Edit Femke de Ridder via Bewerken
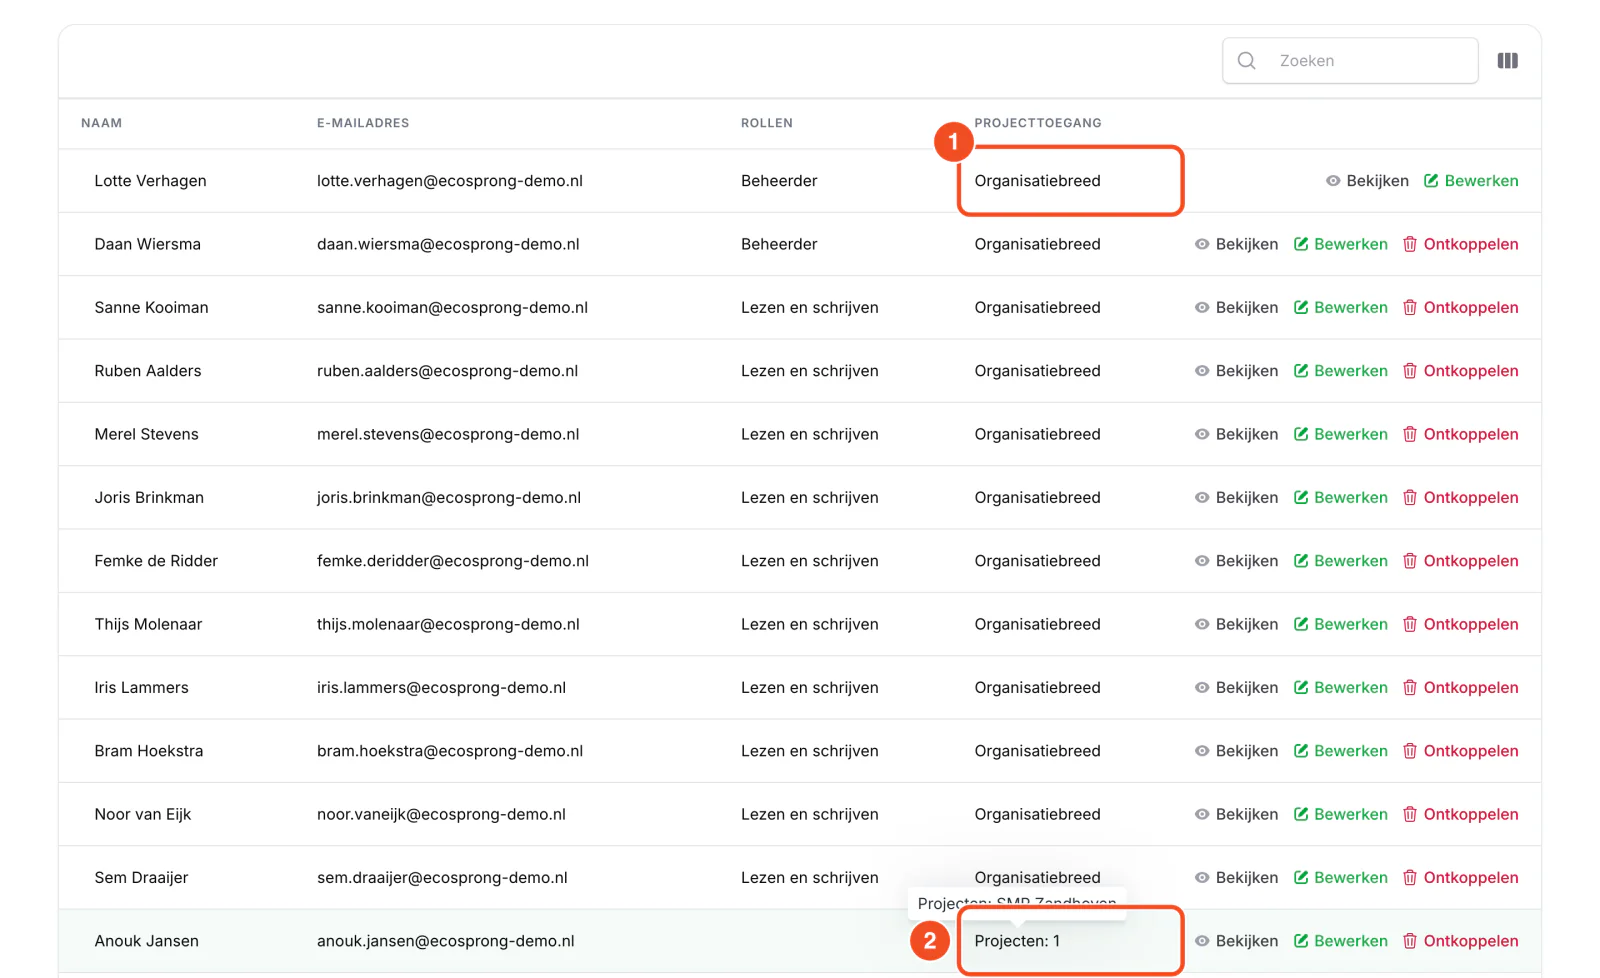The image size is (1600, 978). 1340,561
